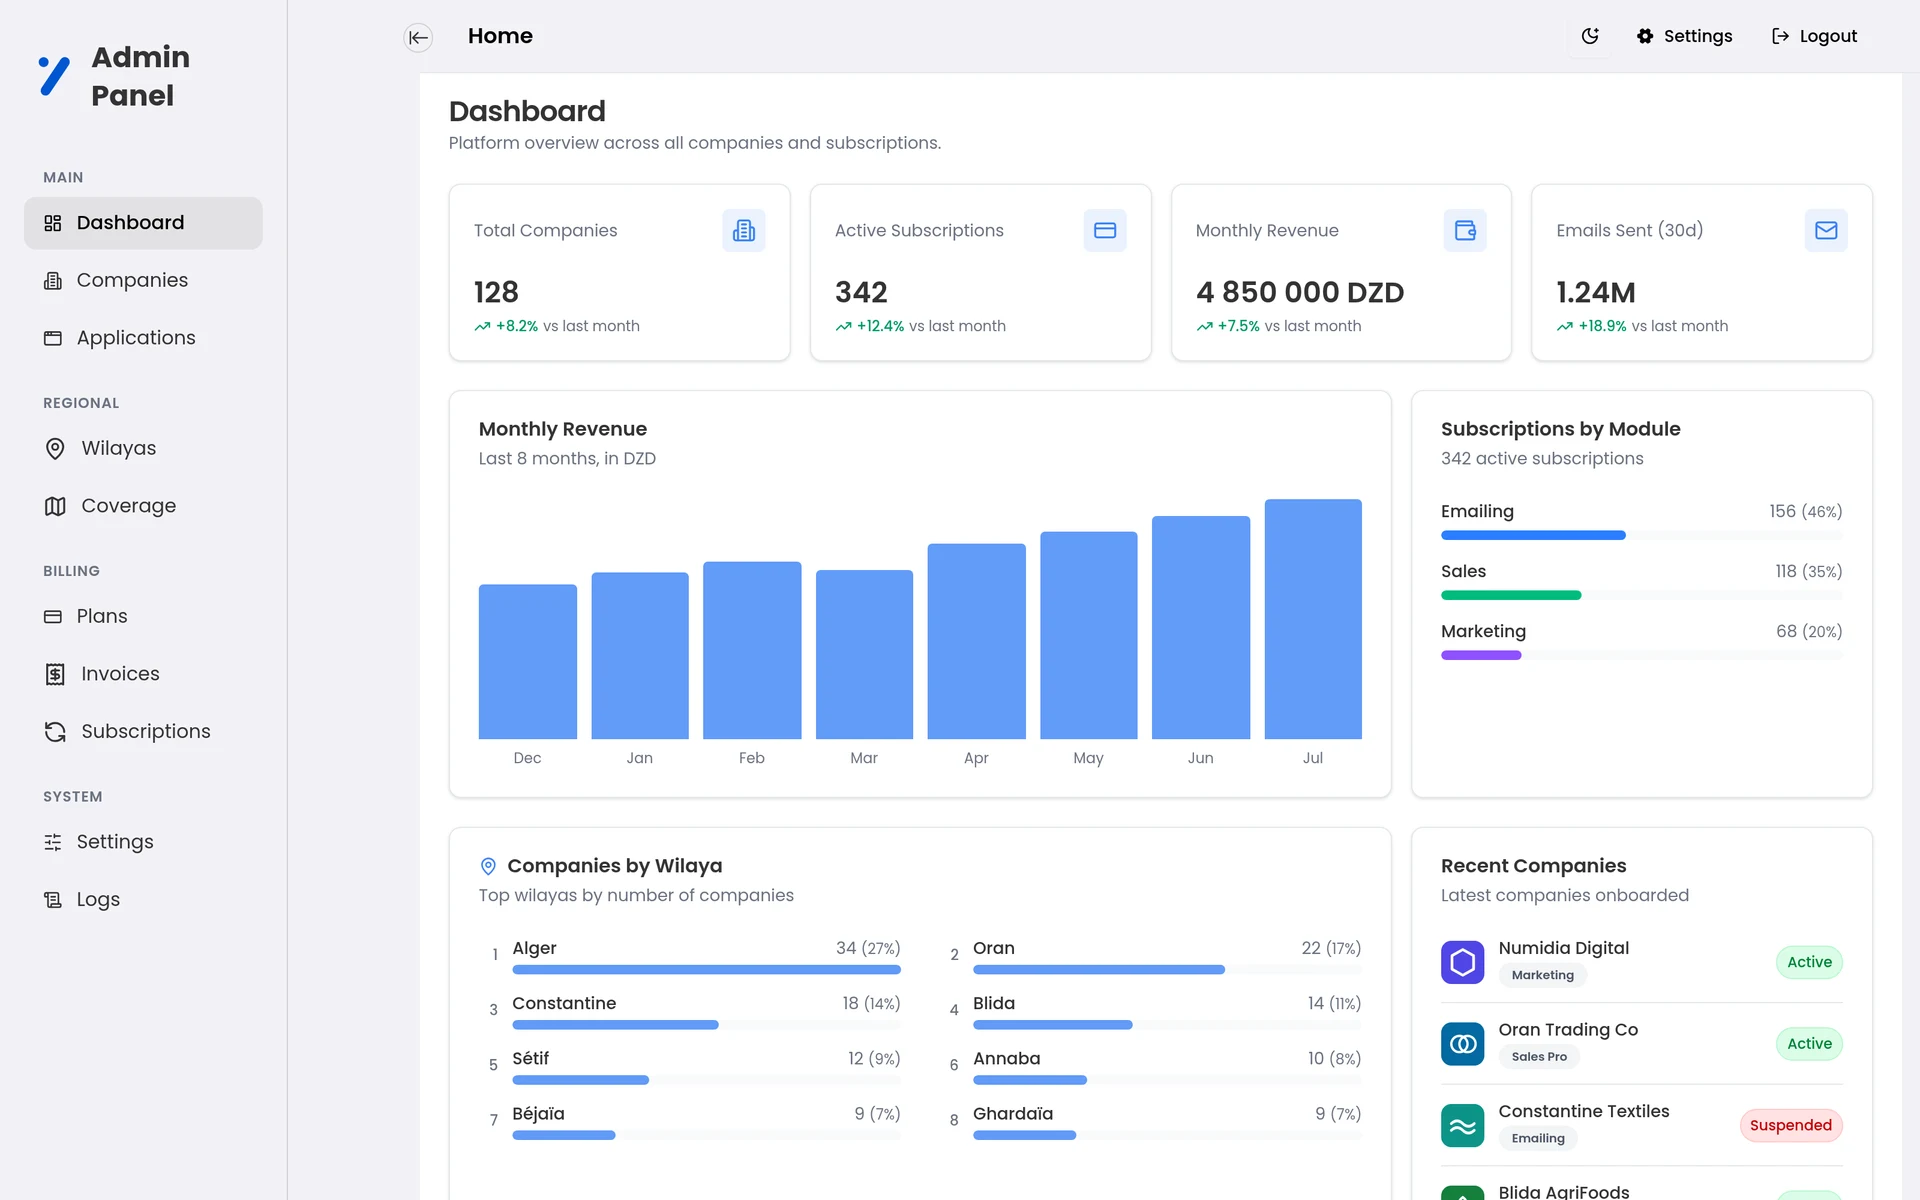Click the Invoices receipt icon
The image size is (1920, 1200).
click(x=55, y=674)
